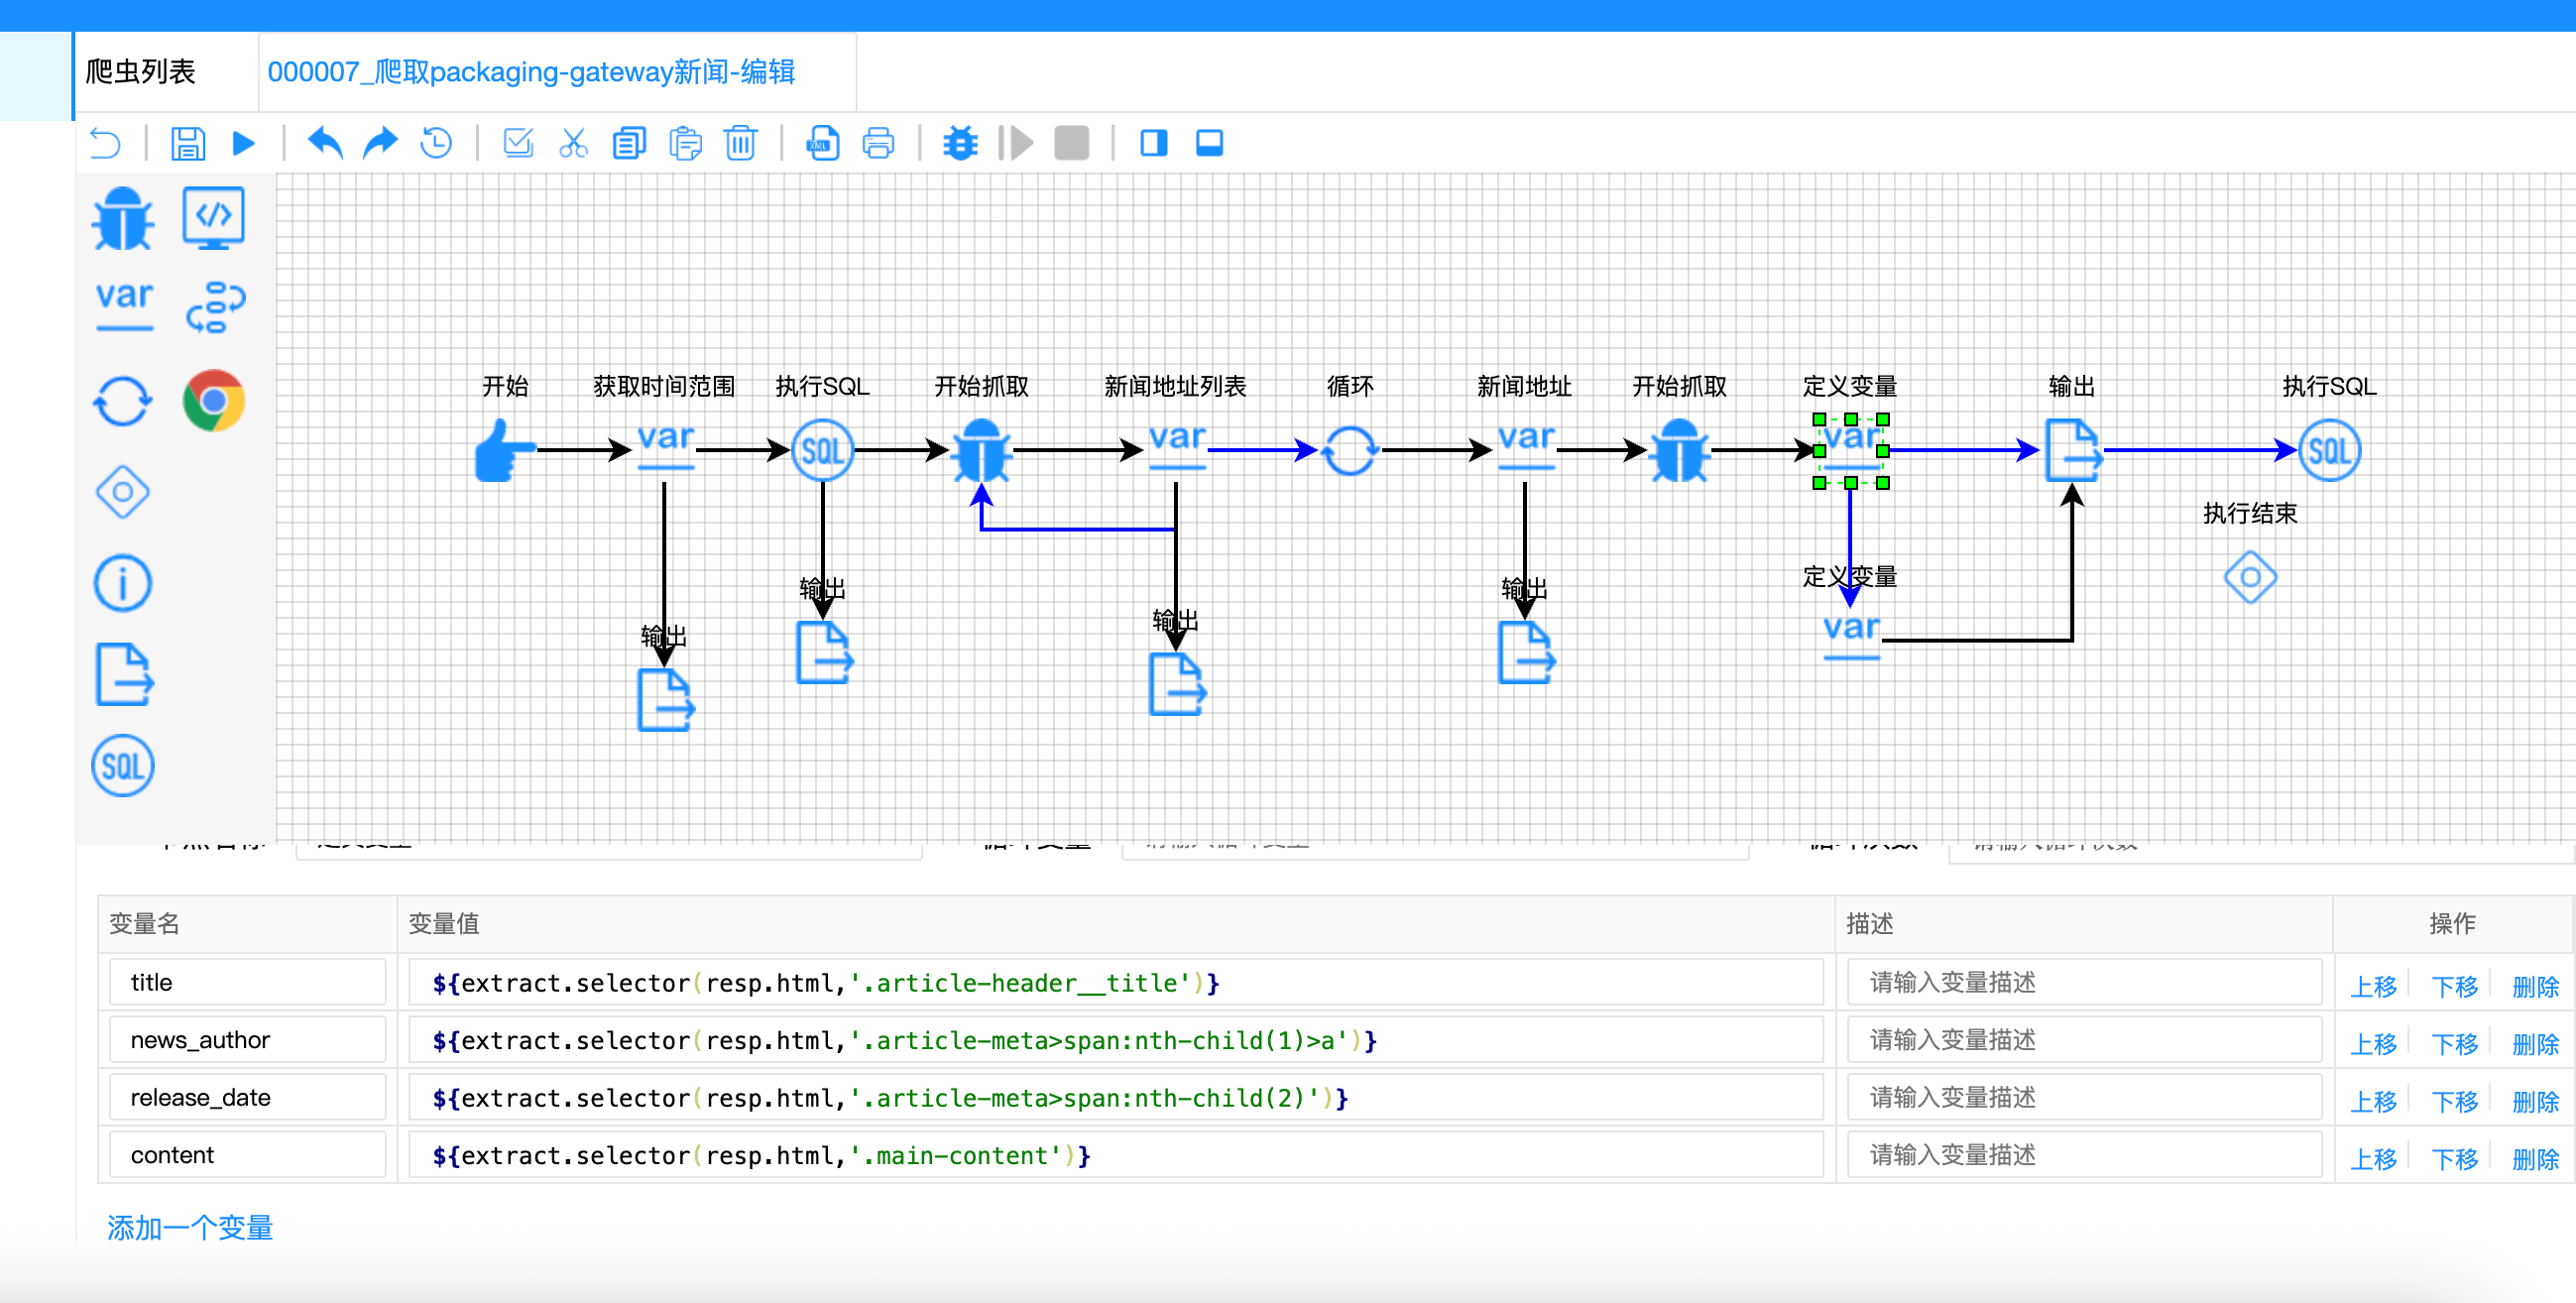The image size is (2576, 1303).
Task: Click the print icon in toolbar
Action: coord(878,144)
